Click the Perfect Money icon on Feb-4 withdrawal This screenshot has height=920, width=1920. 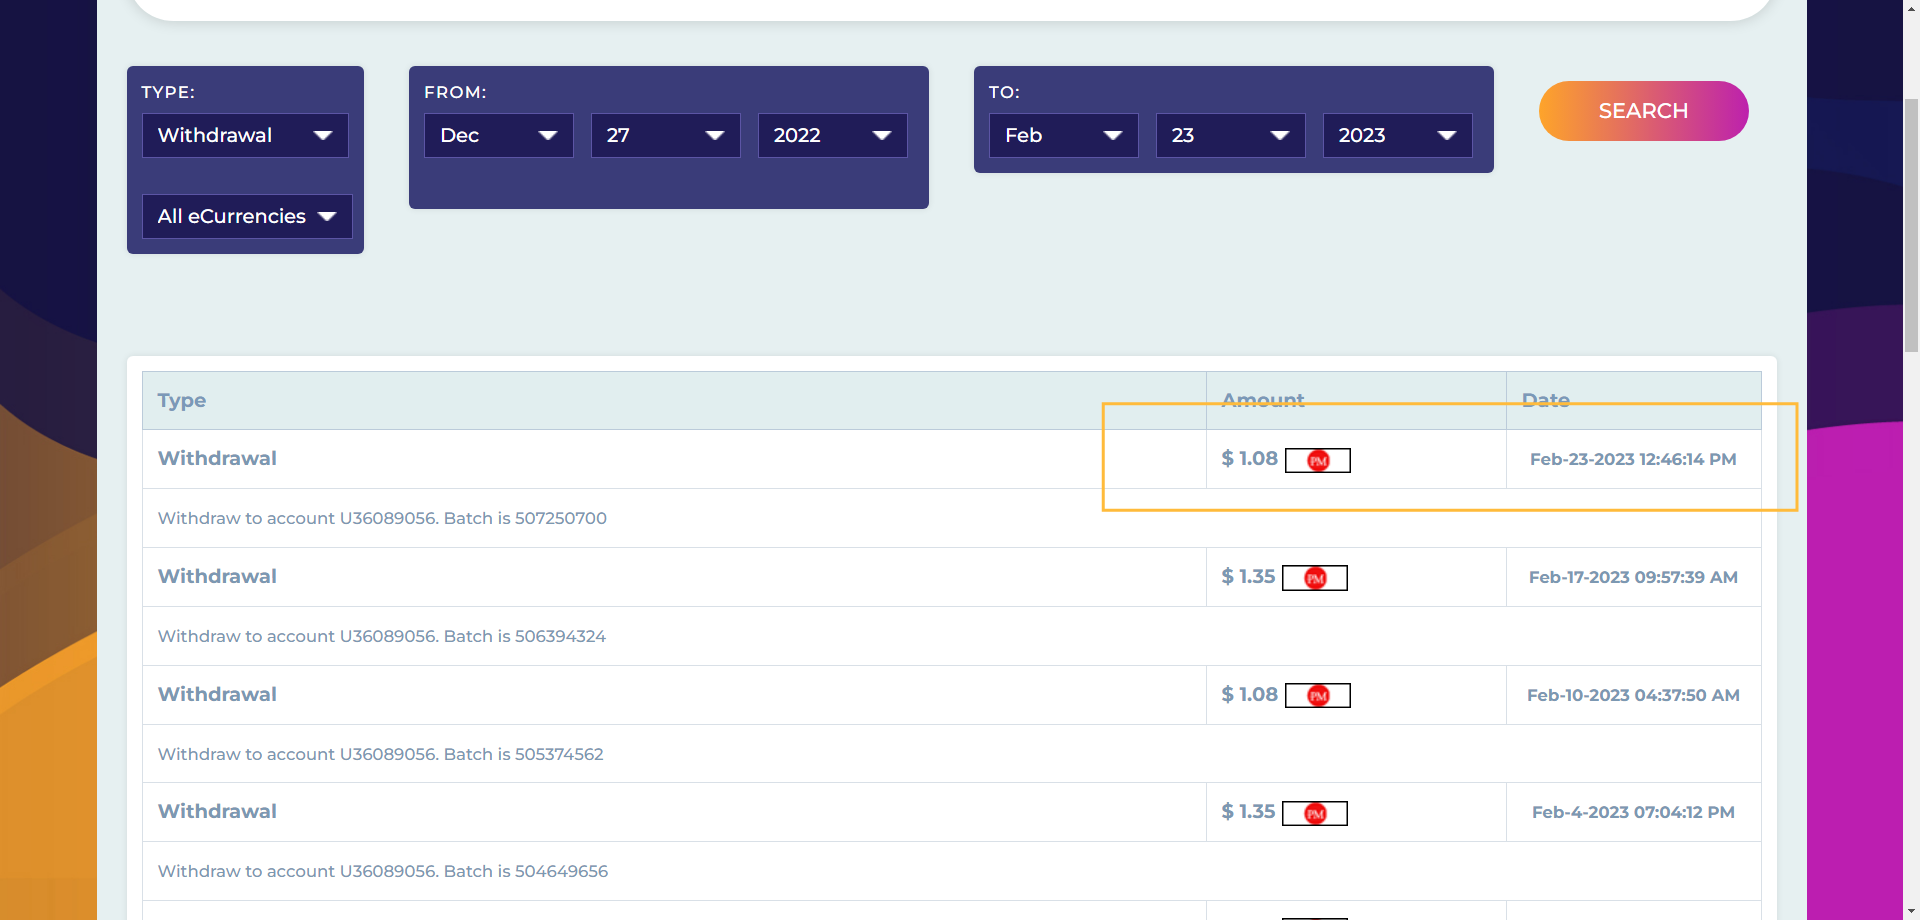[x=1315, y=814]
